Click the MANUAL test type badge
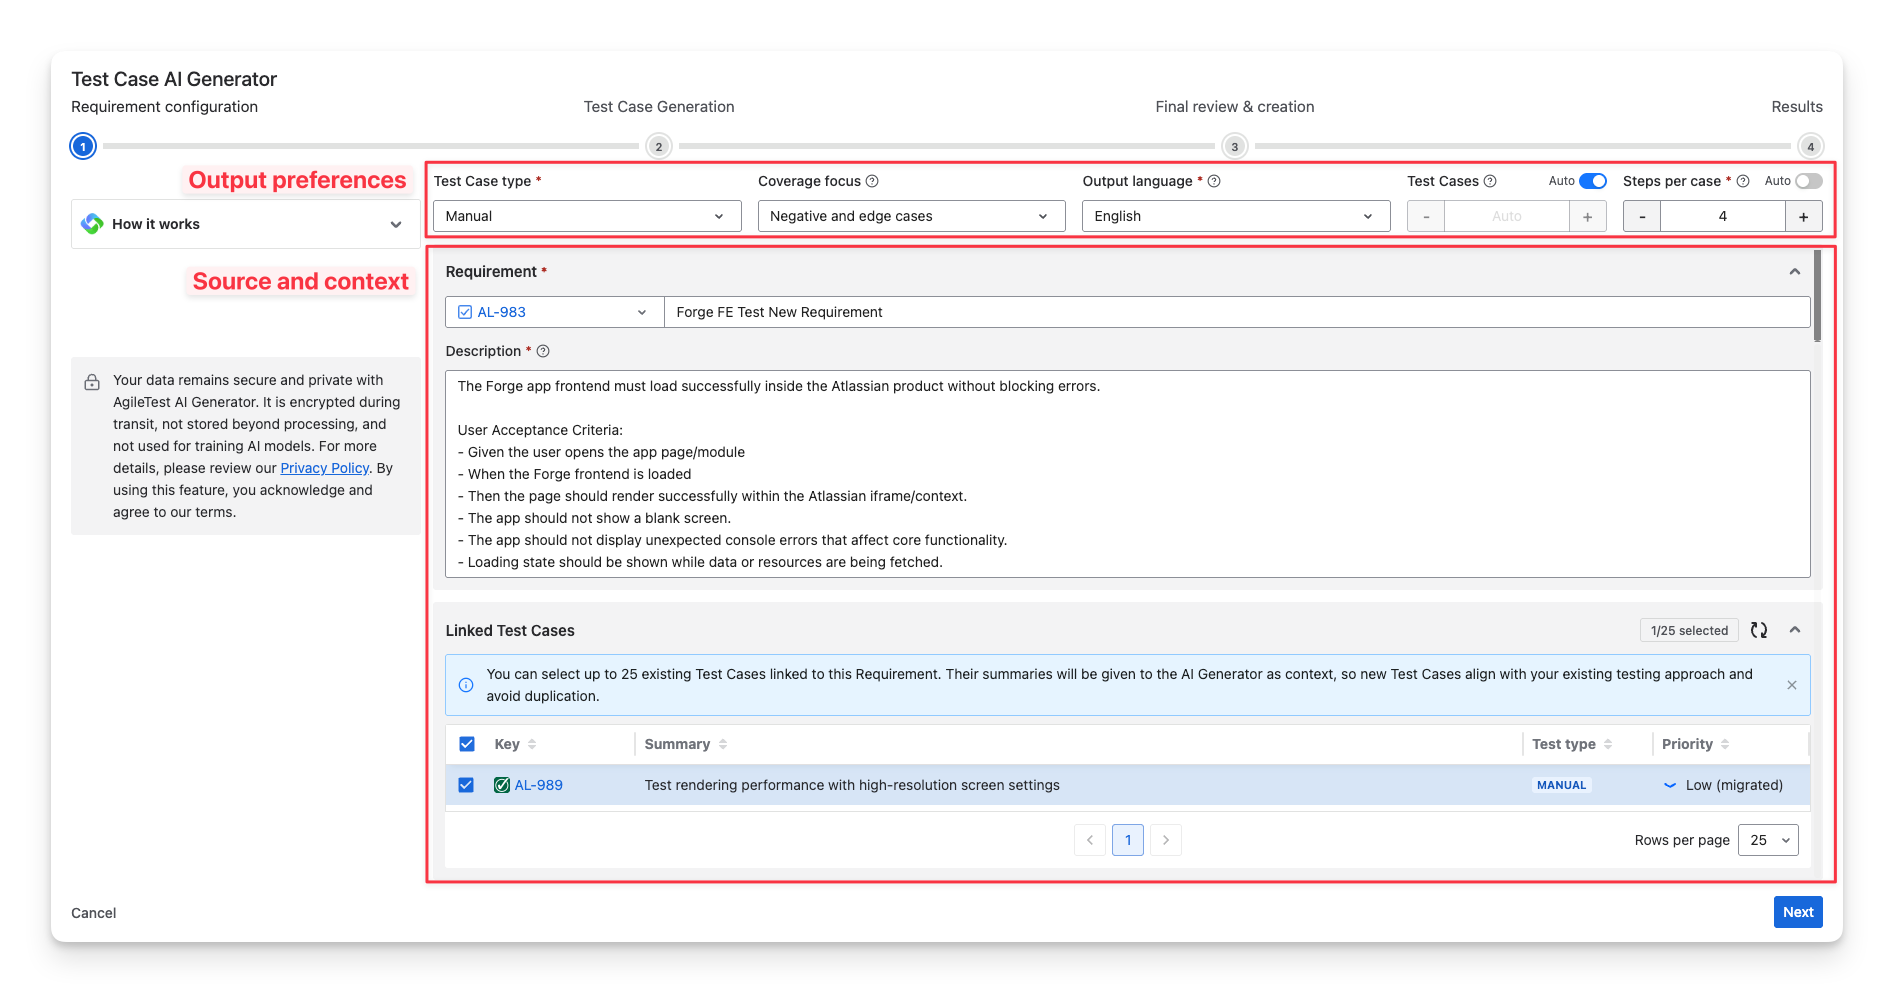The image size is (1894, 993). [1562, 785]
